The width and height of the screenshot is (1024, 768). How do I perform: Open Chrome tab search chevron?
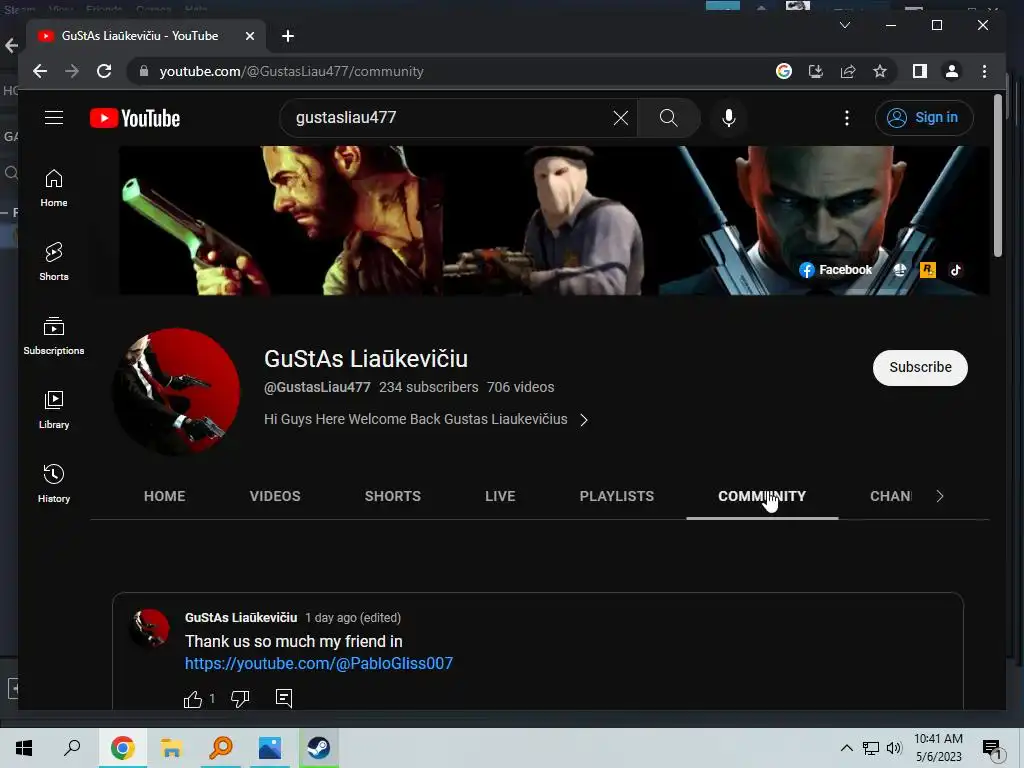coord(844,25)
